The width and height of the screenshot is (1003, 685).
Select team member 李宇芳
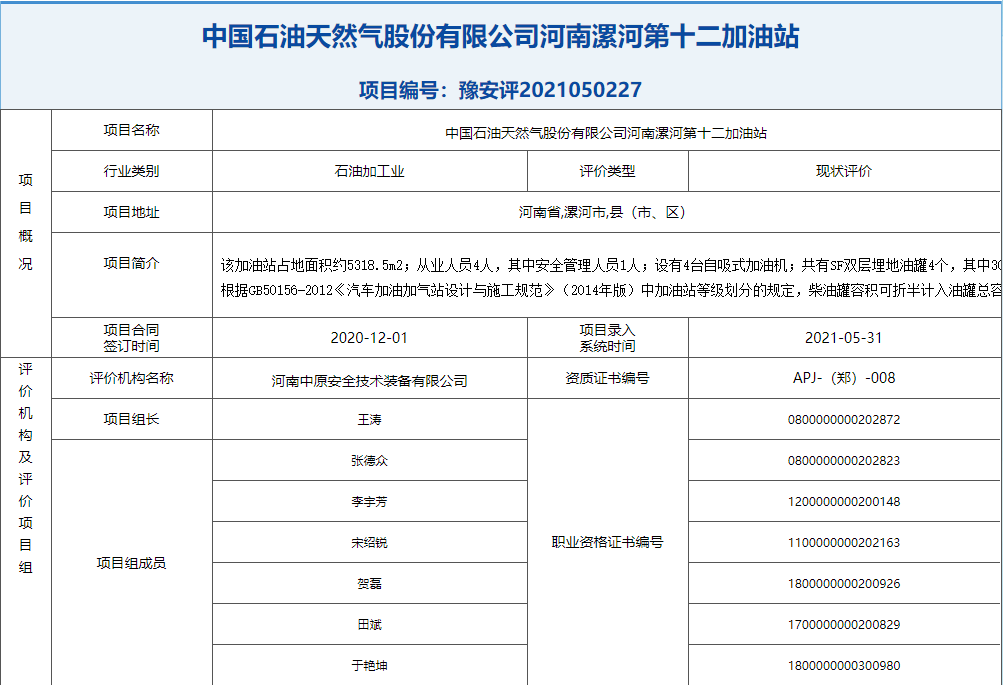(369, 501)
